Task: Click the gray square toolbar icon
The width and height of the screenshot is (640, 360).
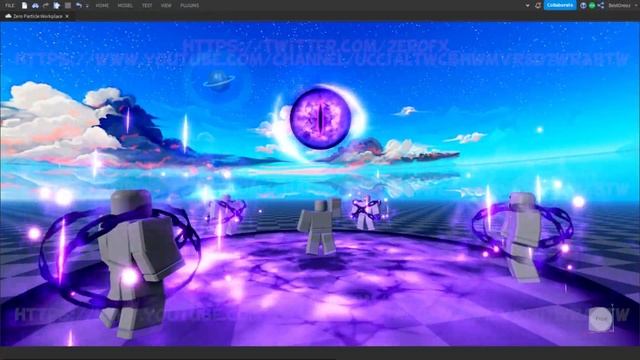Action: 68,5
